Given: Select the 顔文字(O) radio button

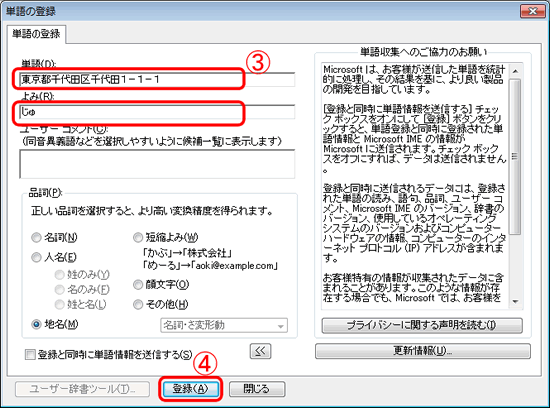Looking at the screenshot, I should 138,285.
